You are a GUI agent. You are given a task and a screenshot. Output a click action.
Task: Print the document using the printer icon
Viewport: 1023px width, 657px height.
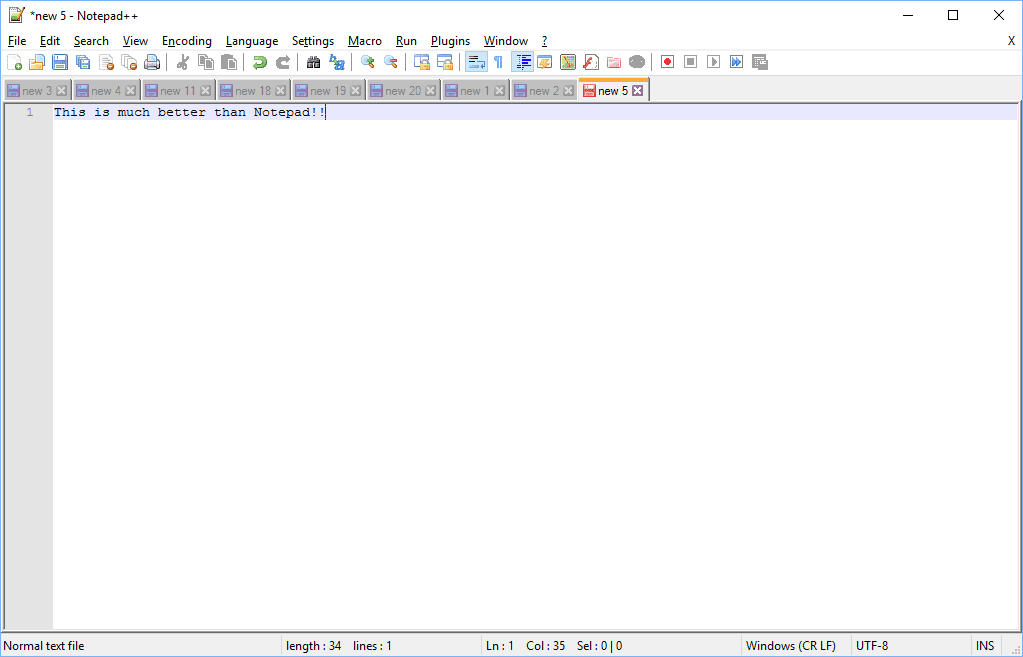point(152,62)
